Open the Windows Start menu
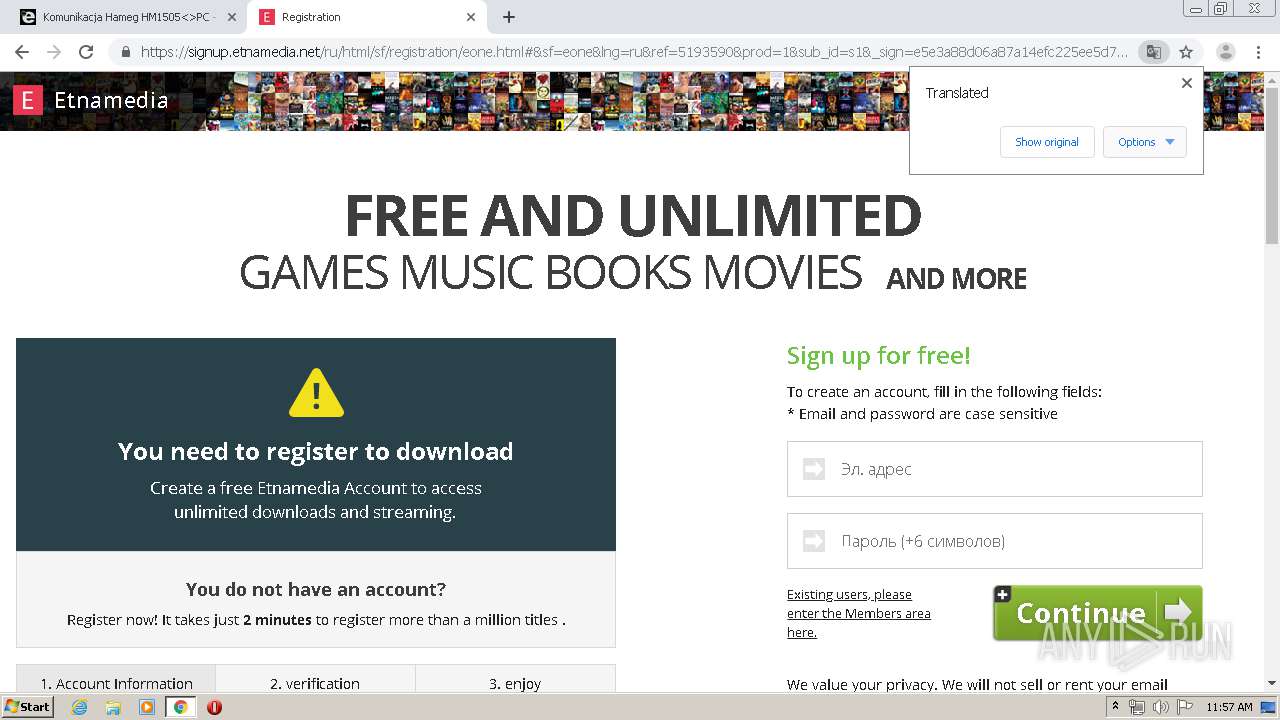Screen dimensions: 1280x720 (x=27, y=707)
